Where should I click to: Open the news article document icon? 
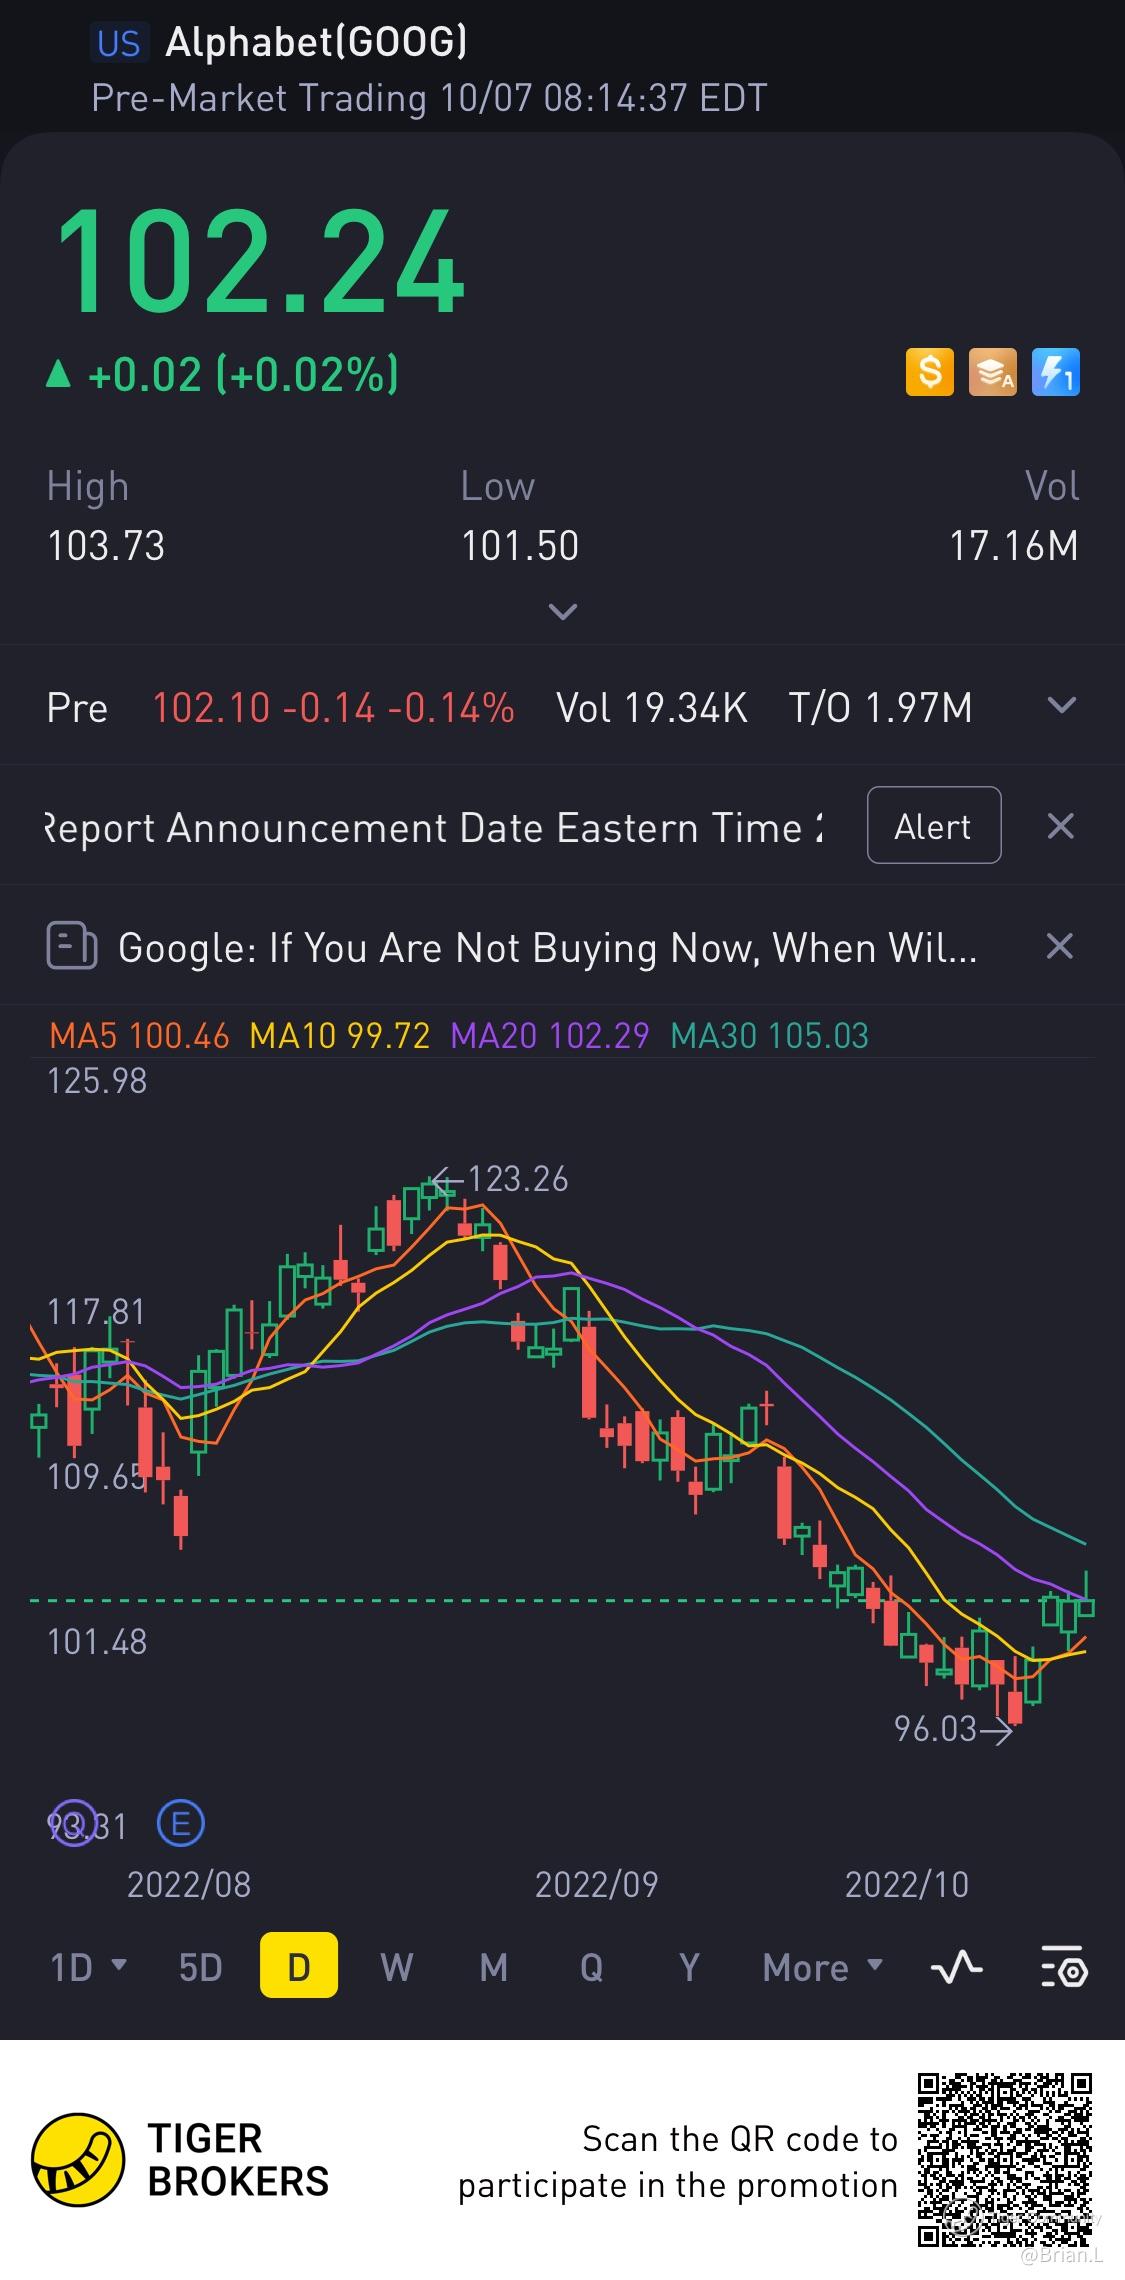coord(71,946)
